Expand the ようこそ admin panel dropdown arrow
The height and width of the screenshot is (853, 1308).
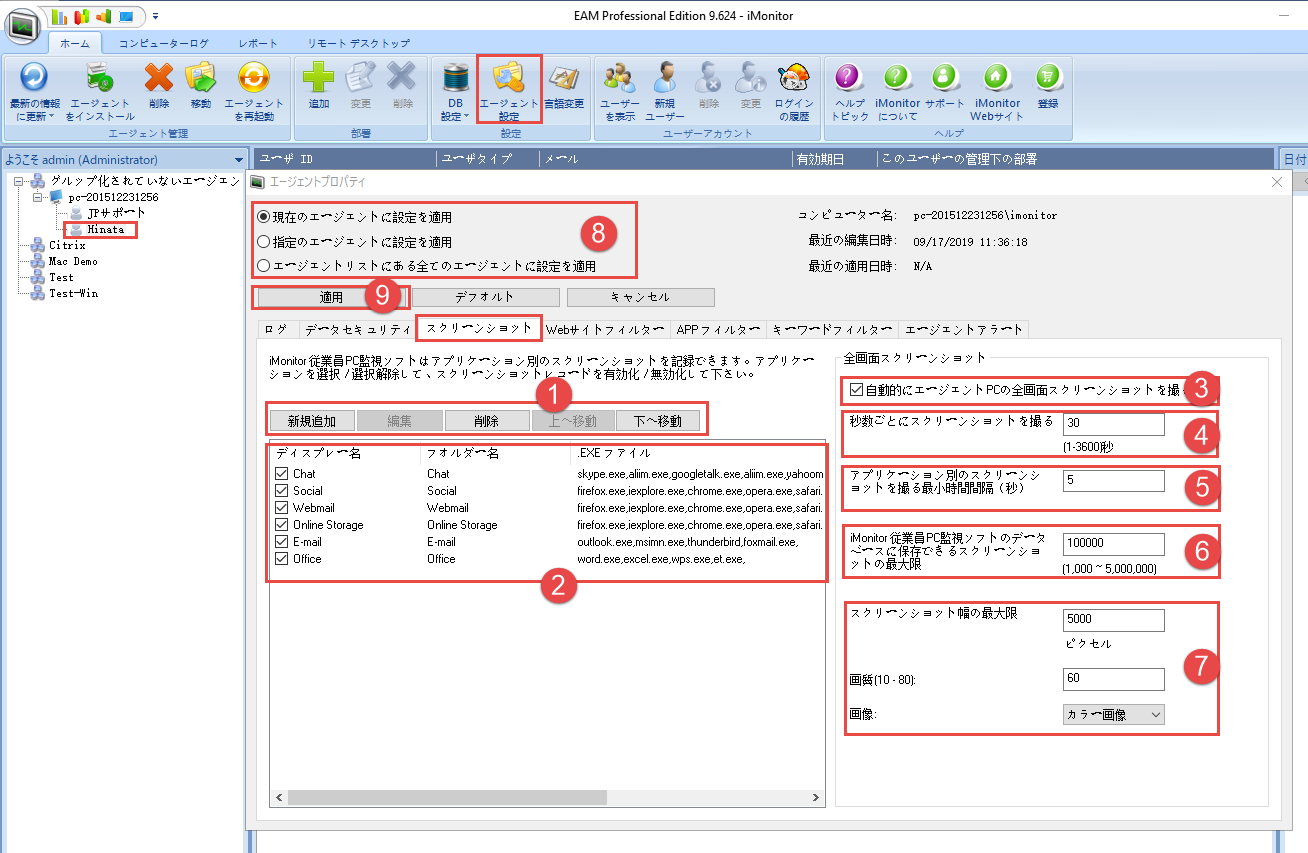click(x=238, y=160)
